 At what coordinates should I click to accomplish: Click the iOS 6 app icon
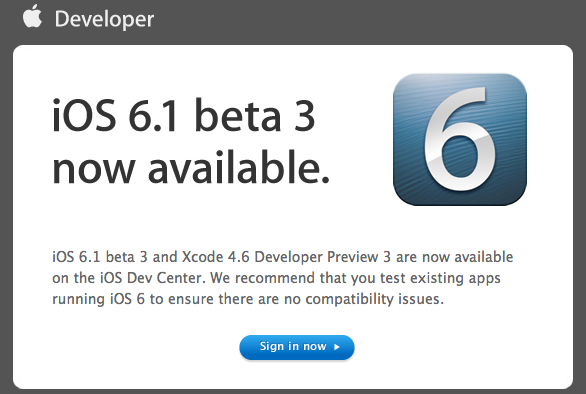[460, 139]
